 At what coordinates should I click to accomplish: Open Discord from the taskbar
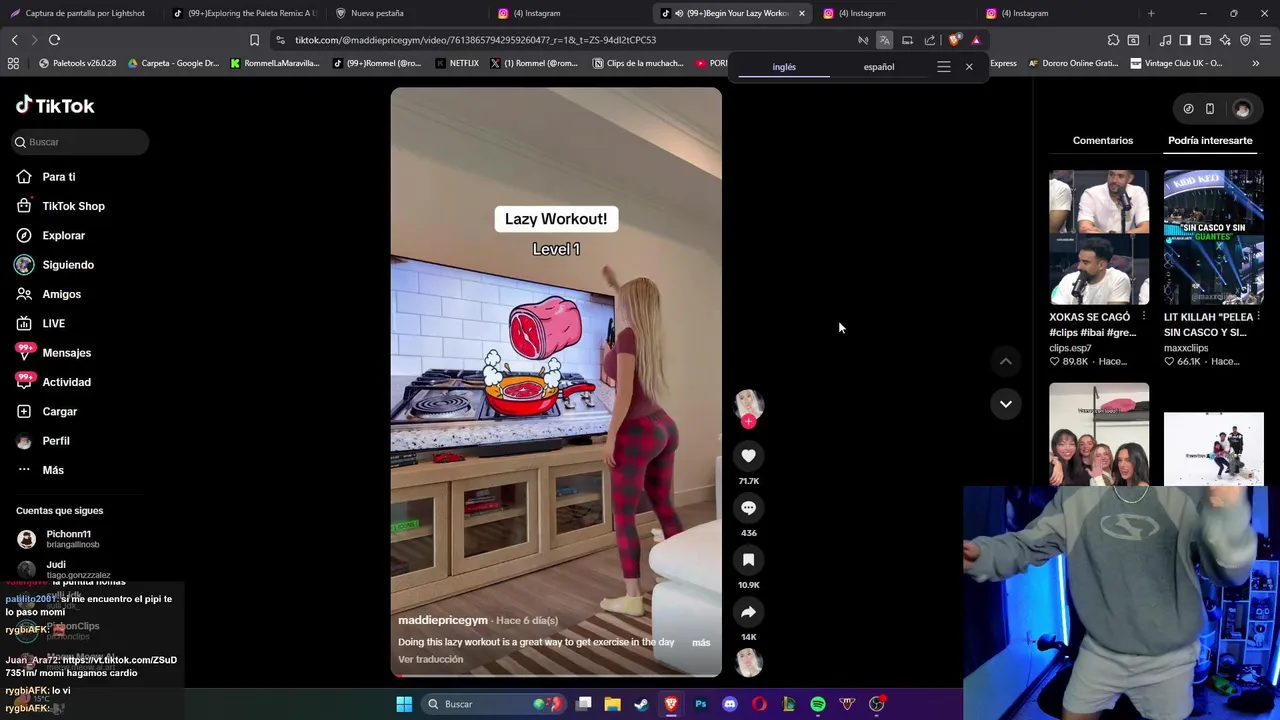click(x=730, y=704)
